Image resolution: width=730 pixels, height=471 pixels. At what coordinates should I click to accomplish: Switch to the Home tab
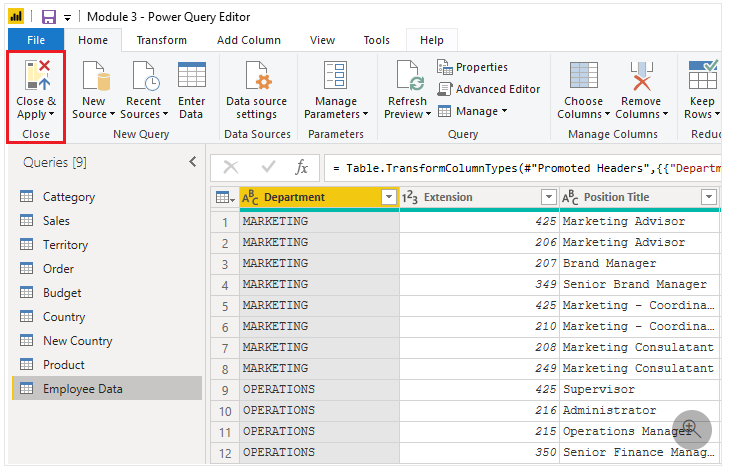click(93, 40)
